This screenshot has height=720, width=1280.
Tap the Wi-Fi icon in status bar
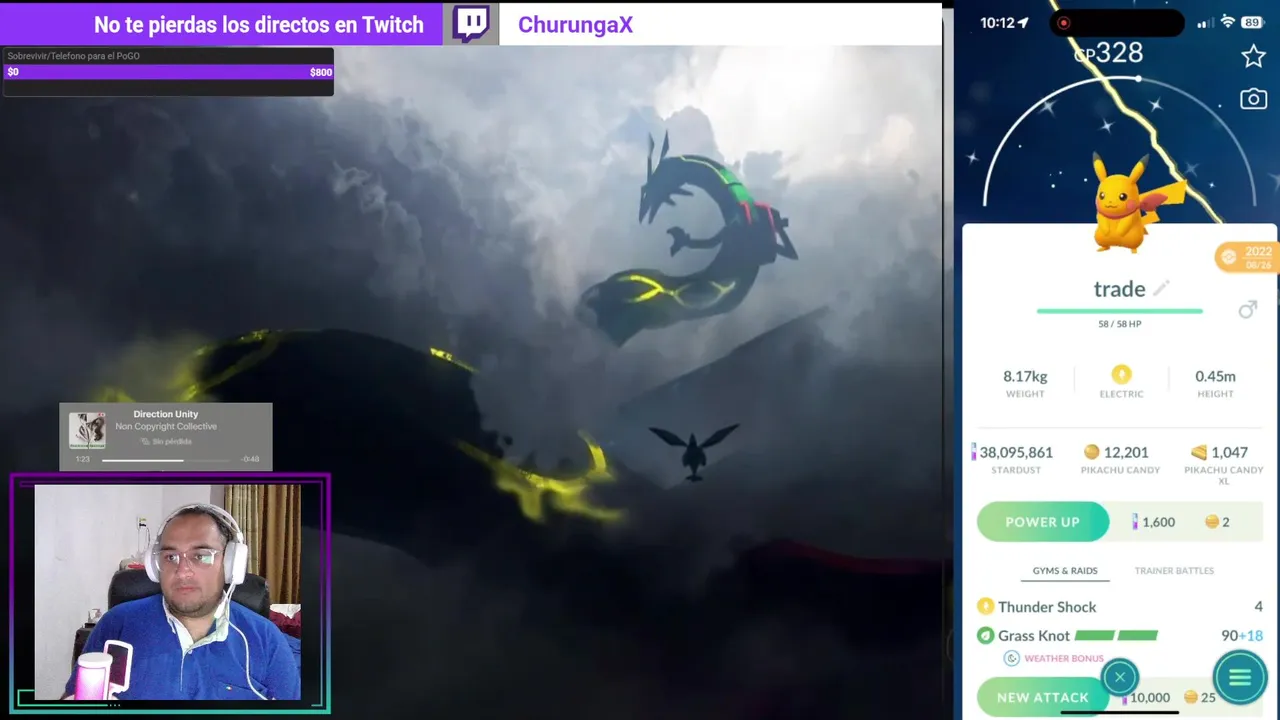(1229, 22)
